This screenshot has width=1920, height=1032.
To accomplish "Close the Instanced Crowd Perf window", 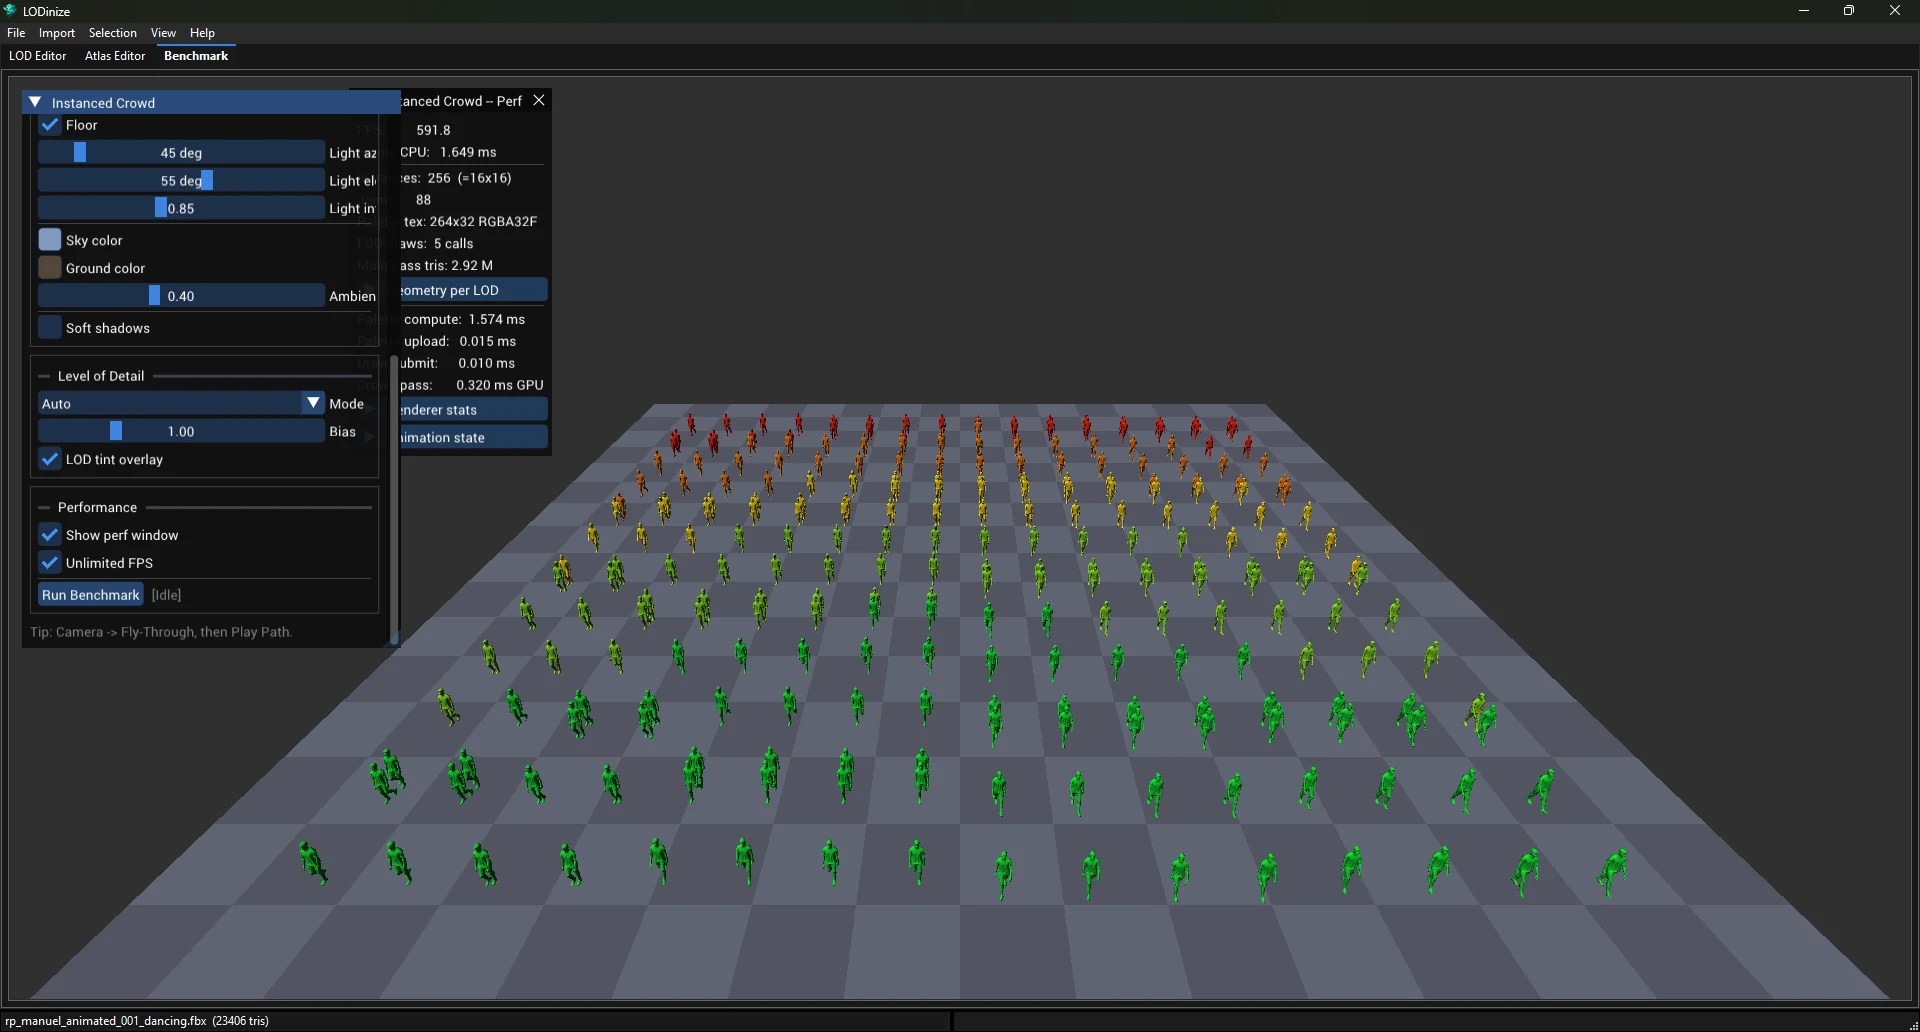I will pyautogui.click(x=539, y=100).
